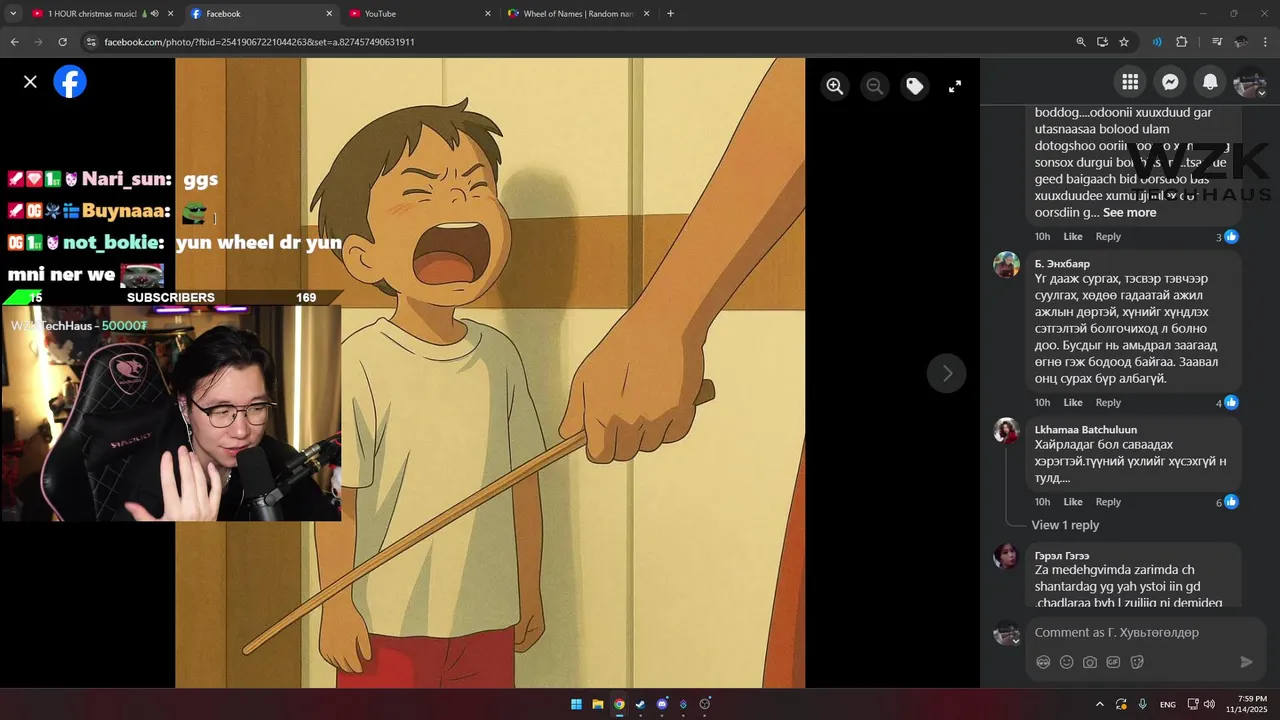Open Lkhamaa Batchuluun's profile name

click(1086, 430)
